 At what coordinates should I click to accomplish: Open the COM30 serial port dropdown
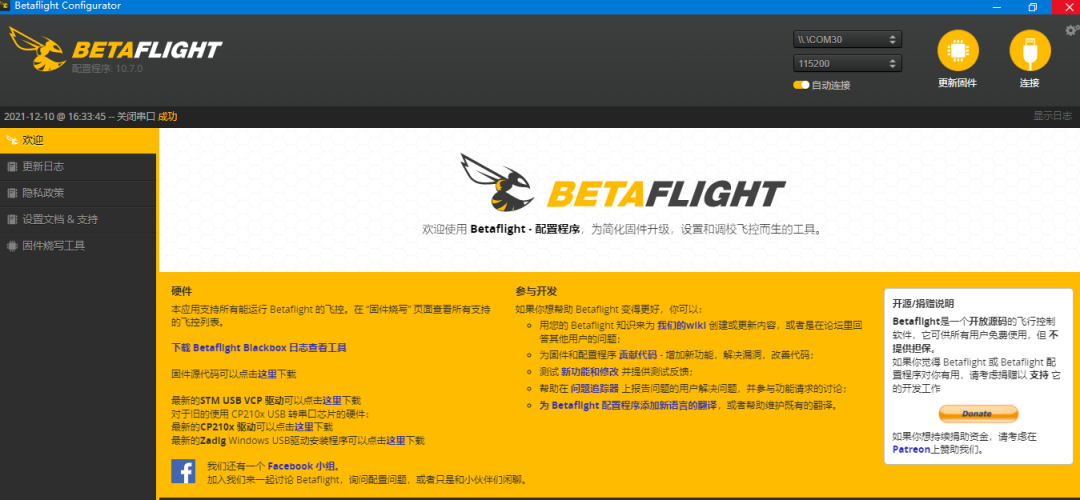tap(847, 39)
